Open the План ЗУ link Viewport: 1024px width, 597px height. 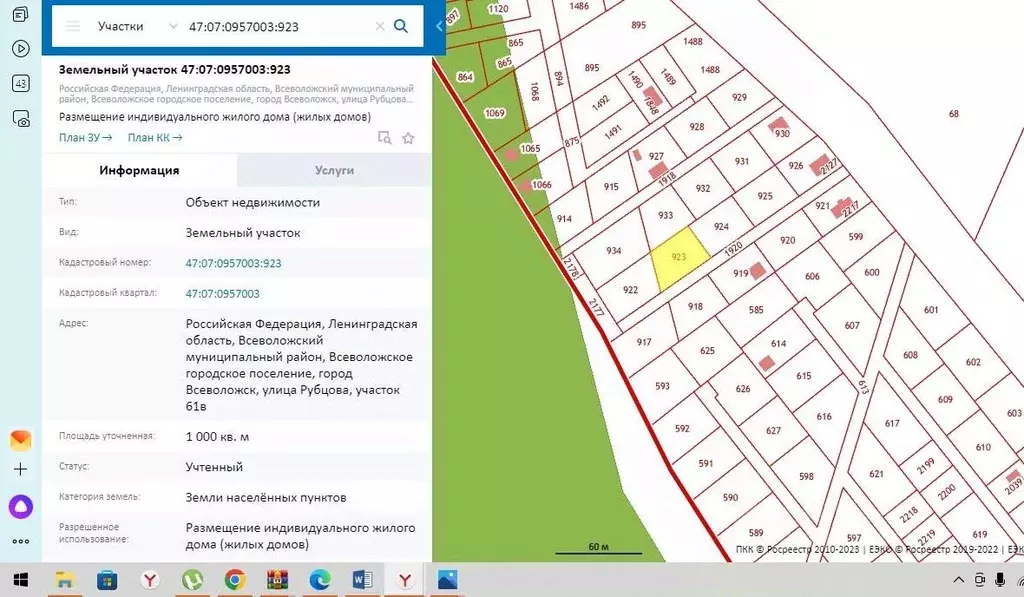click(85, 138)
